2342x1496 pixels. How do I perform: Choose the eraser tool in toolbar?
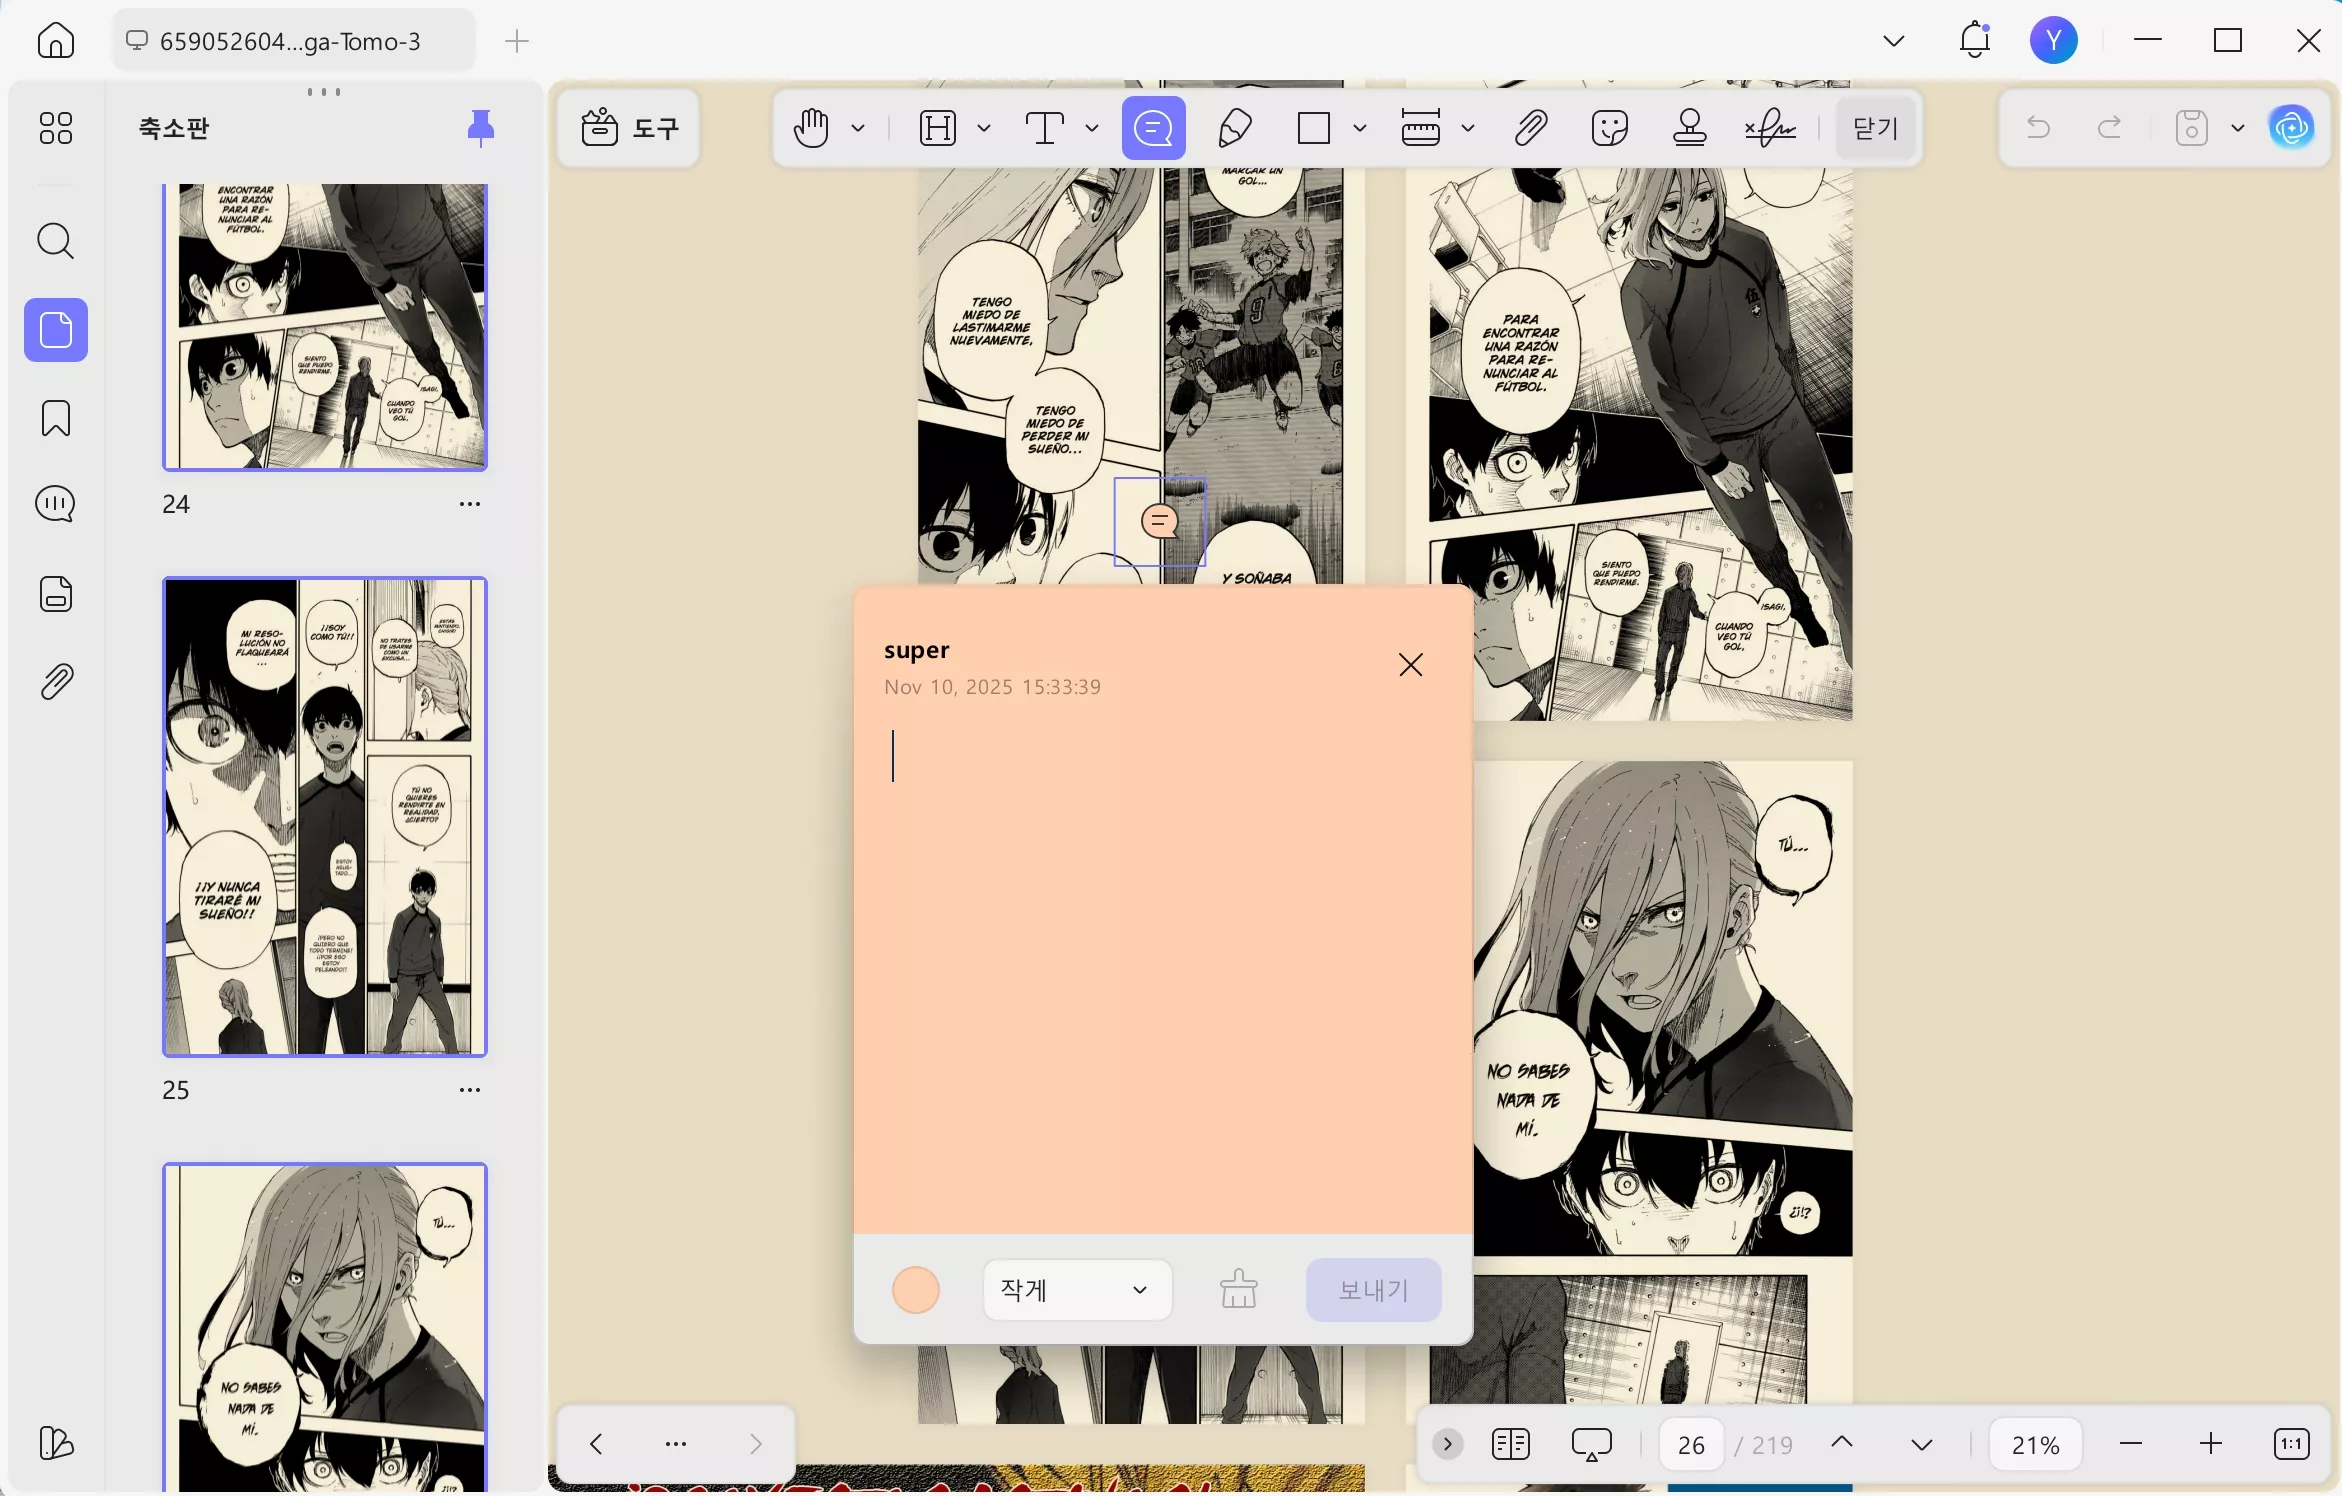point(1235,128)
